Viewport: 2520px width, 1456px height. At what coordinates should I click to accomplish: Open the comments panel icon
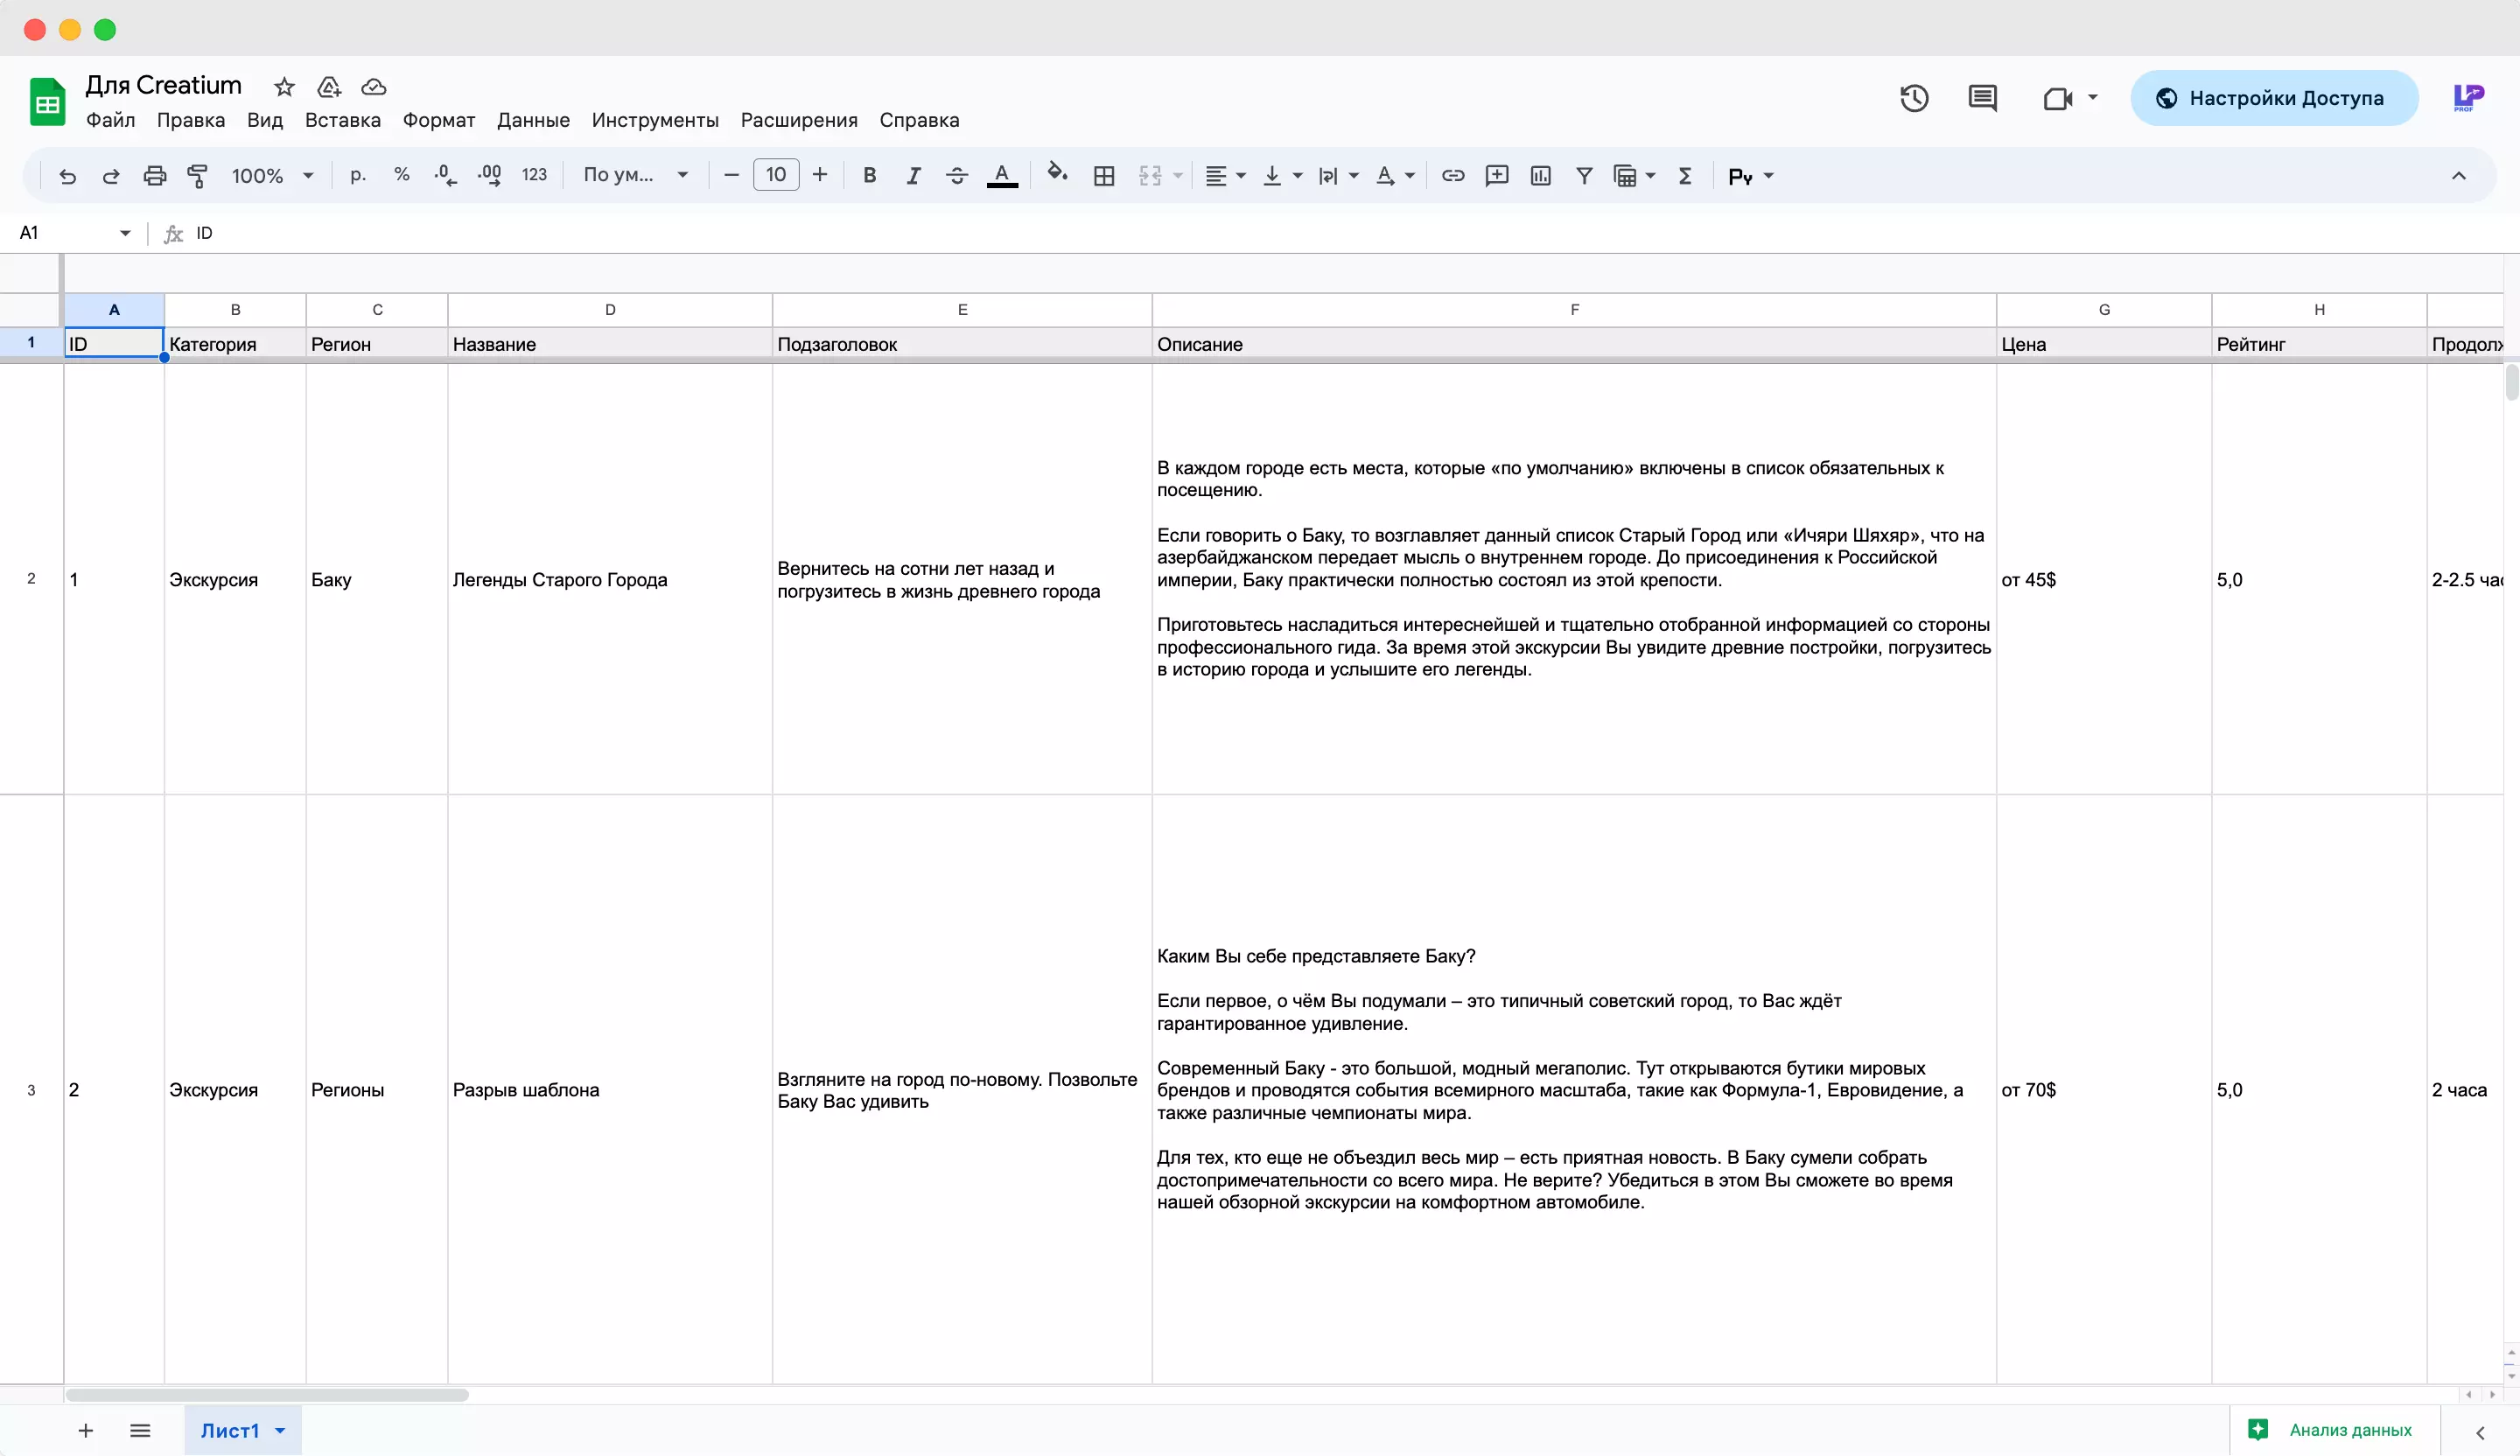[x=1982, y=98]
